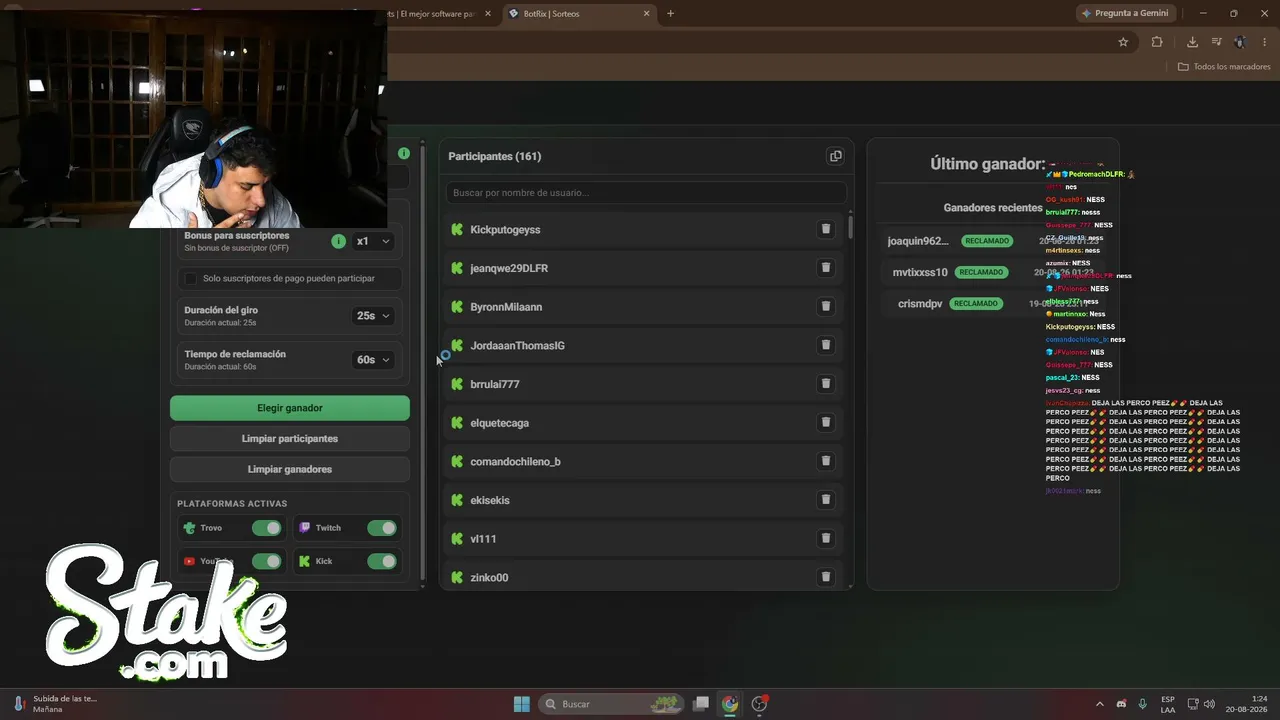
Task: Show hidden system tray icons
Action: point(1100,704)
